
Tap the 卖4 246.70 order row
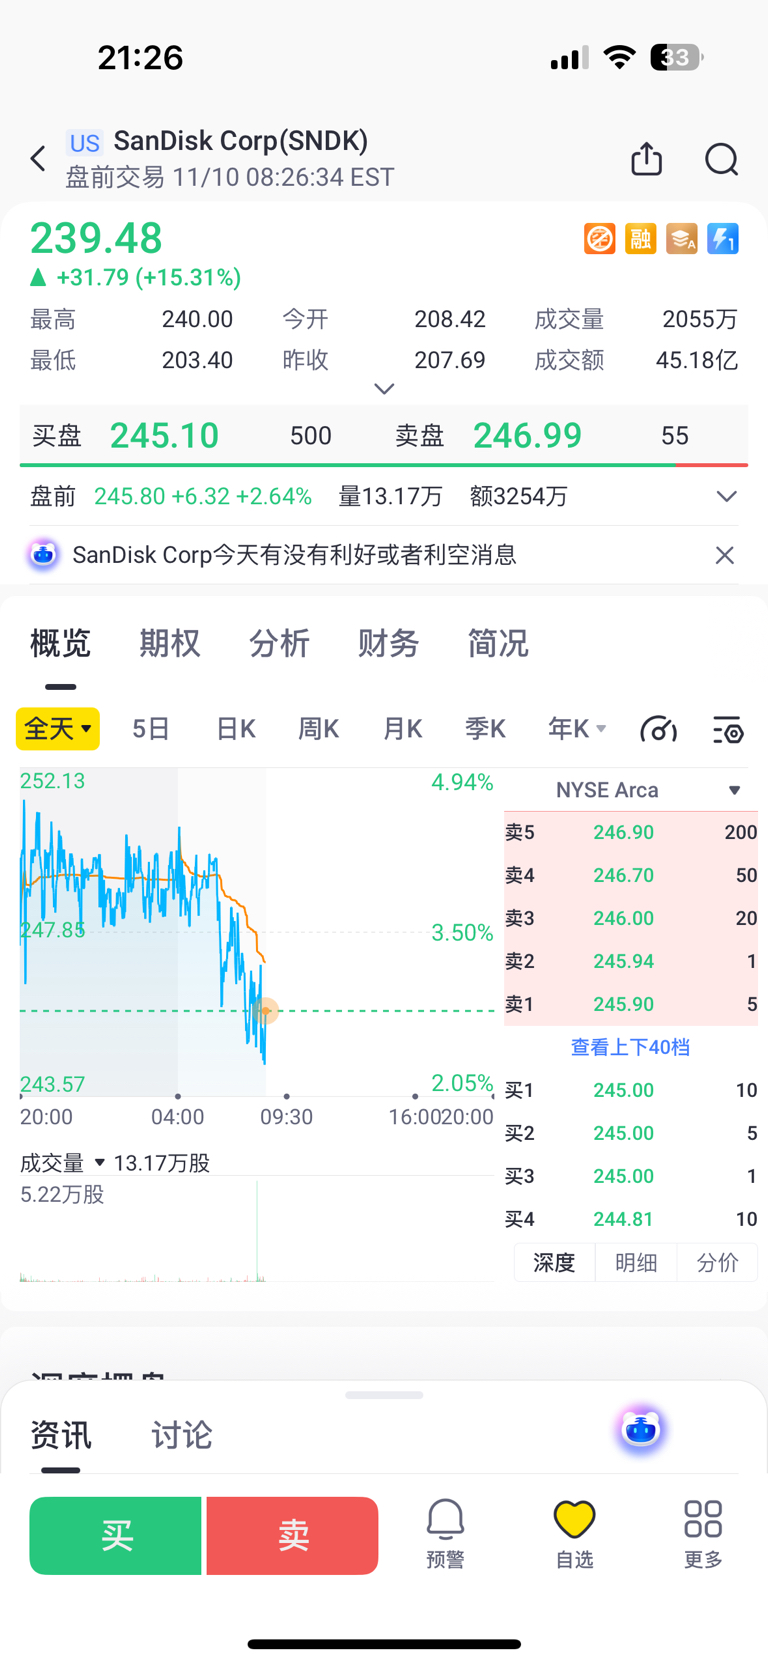point(631,875)
